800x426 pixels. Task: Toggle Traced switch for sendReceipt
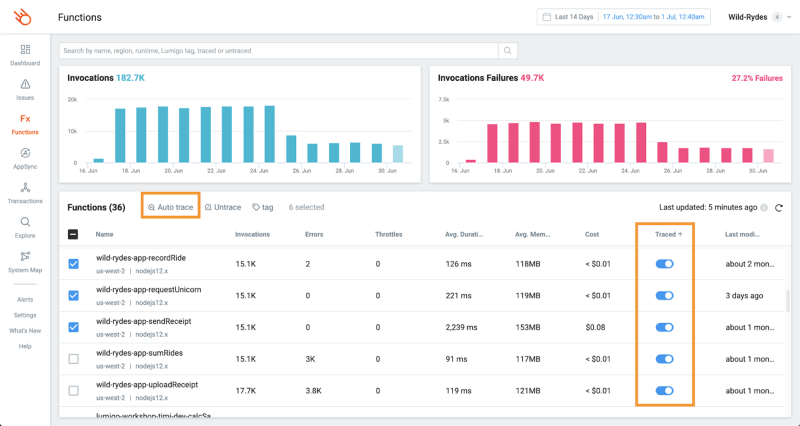pyautogui.click(x=664, y=327)
